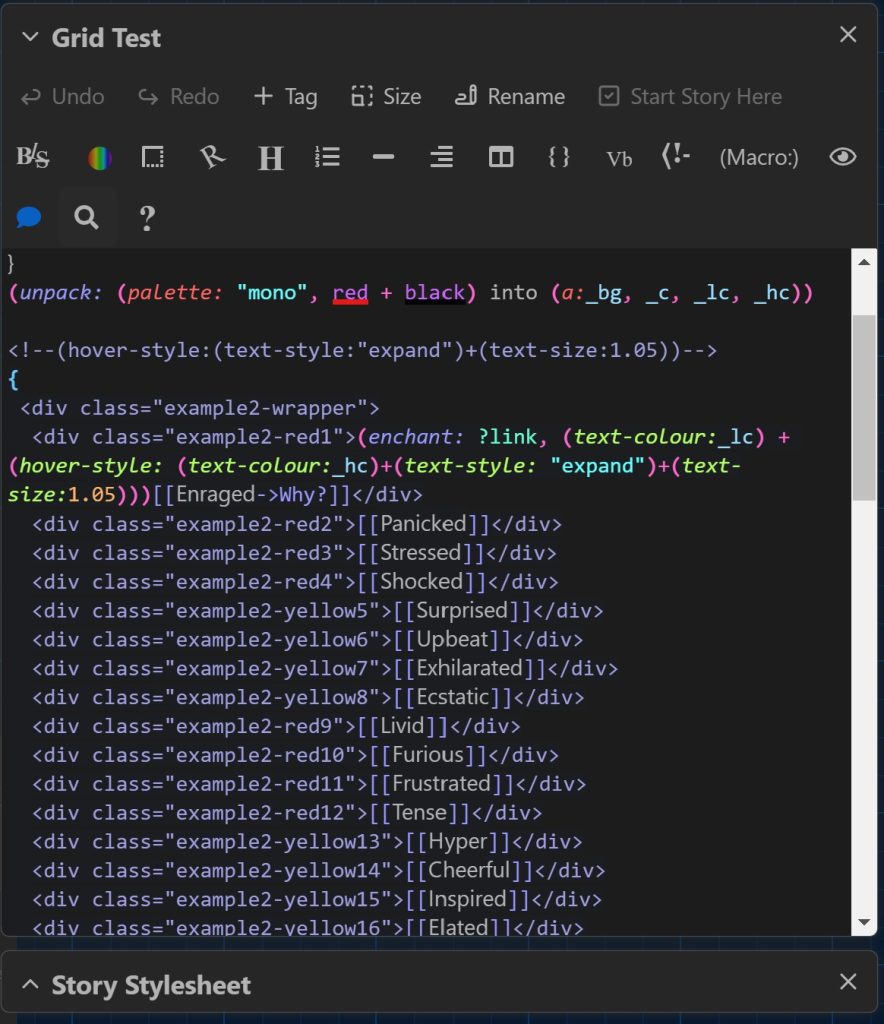Click the verbatim Vb markup icon

pos(619,158)
